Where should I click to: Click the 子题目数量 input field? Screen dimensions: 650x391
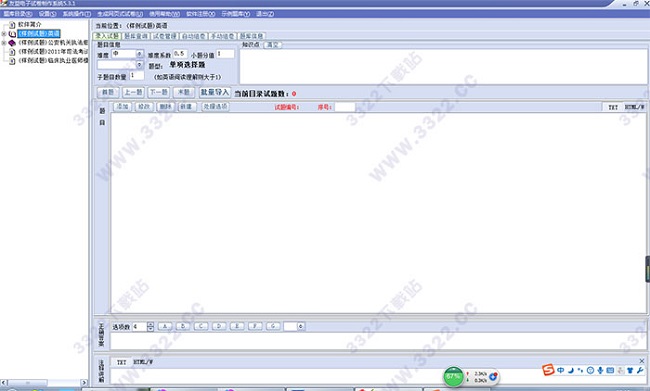point(136,75)
